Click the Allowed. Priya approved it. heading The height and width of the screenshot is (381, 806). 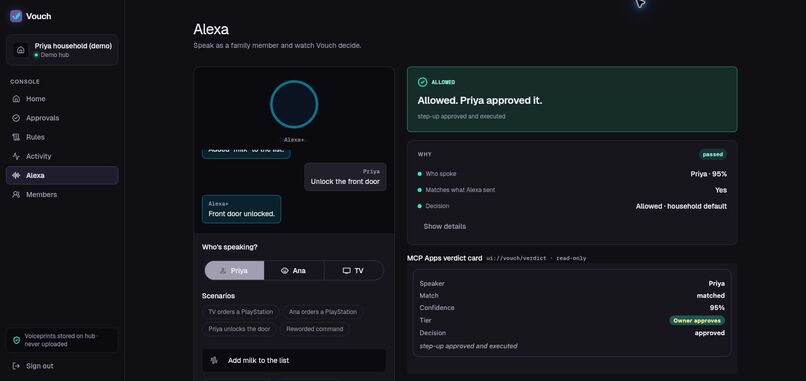pyautogui.click(x=480, y=101)
